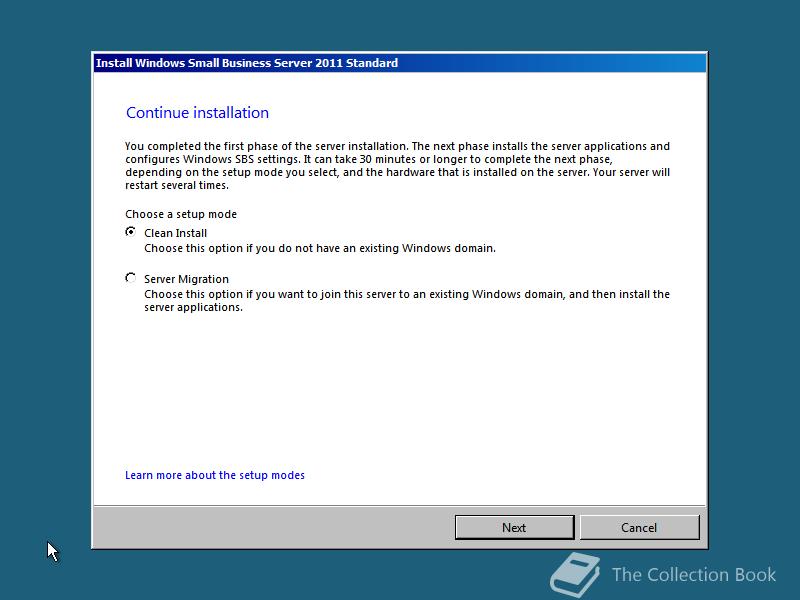Select the Server Migration radio button
800x600 pixels.
pyautogui.click(x=131, y=278)
